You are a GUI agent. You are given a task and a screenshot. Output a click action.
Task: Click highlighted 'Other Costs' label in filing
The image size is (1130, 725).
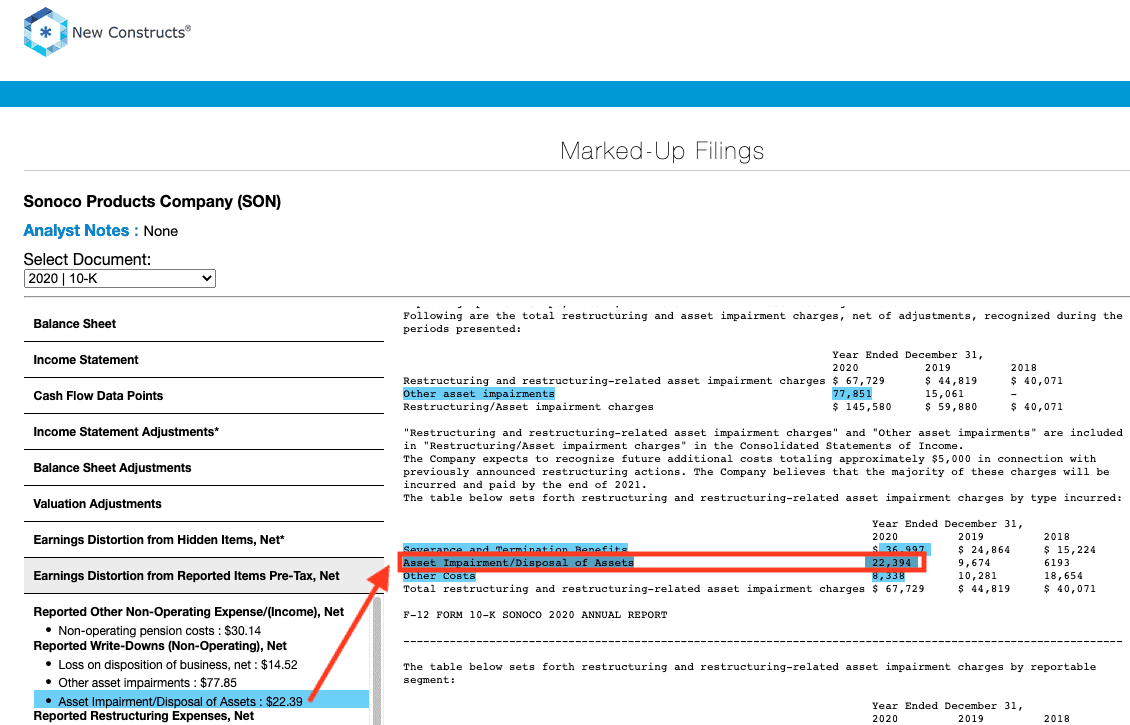click(x=439, y=576)
